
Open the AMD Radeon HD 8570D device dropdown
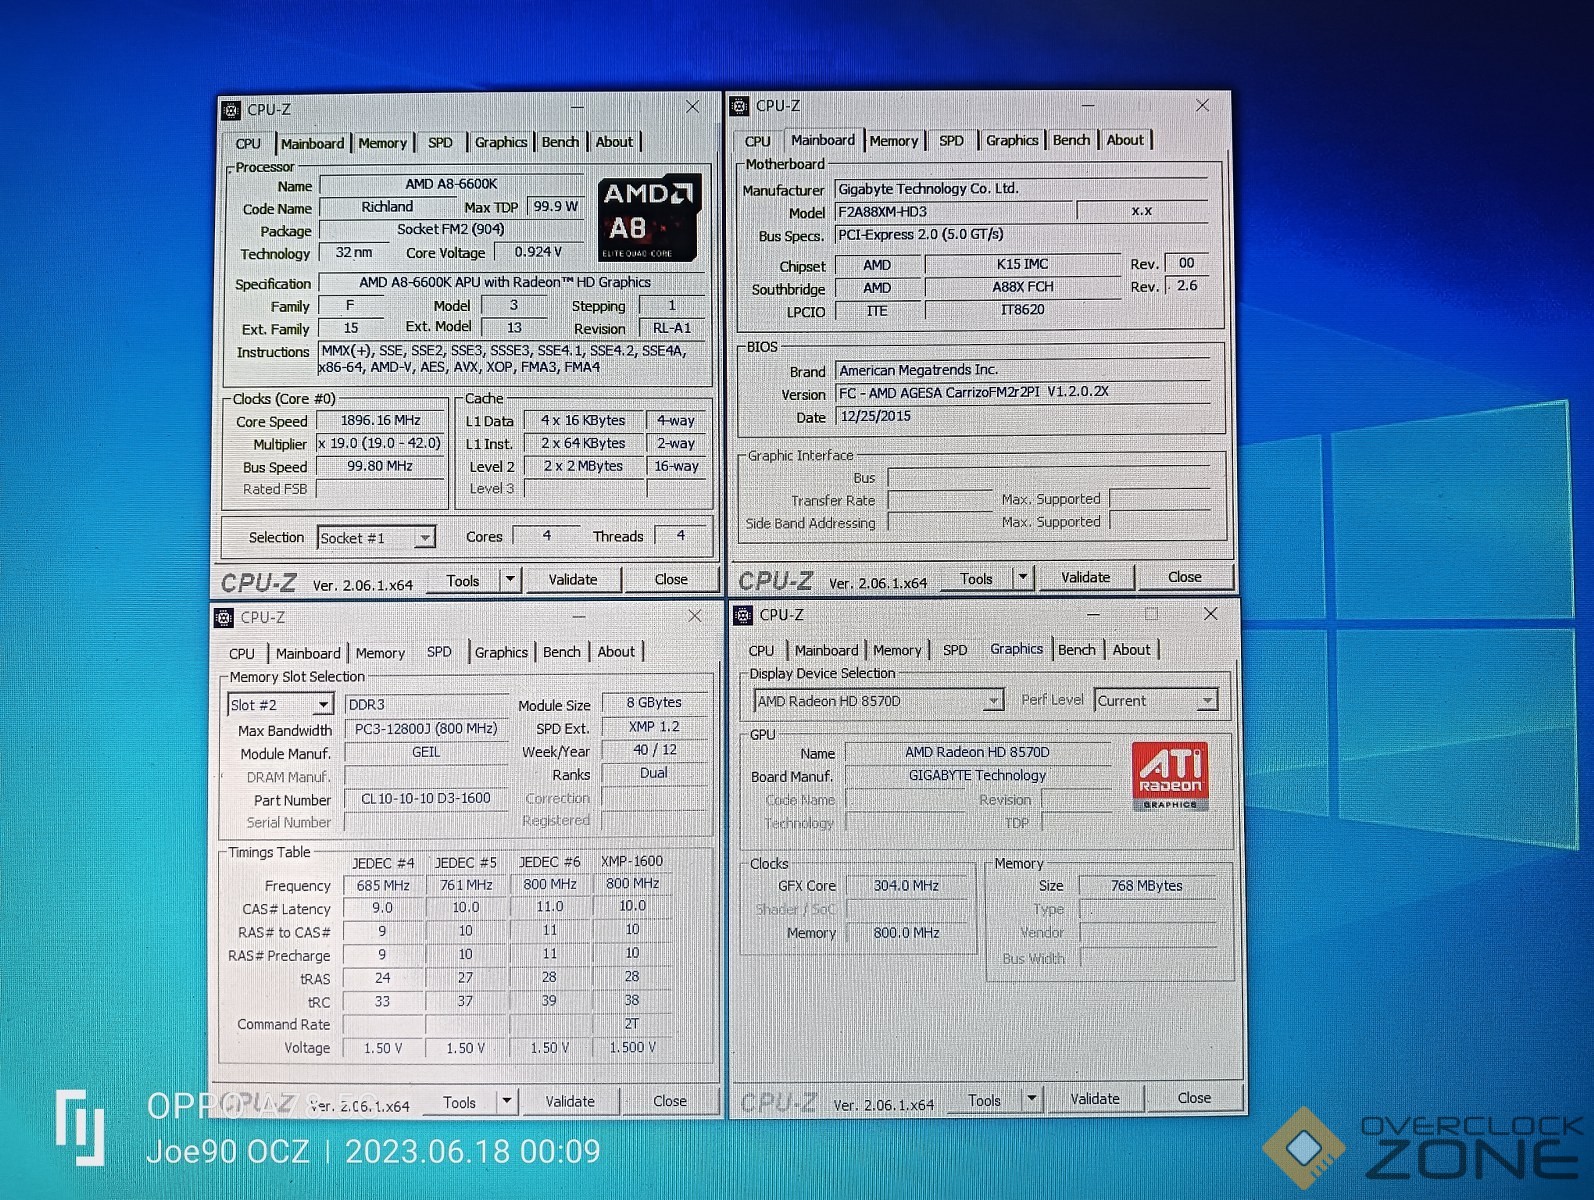pos(993,701)
